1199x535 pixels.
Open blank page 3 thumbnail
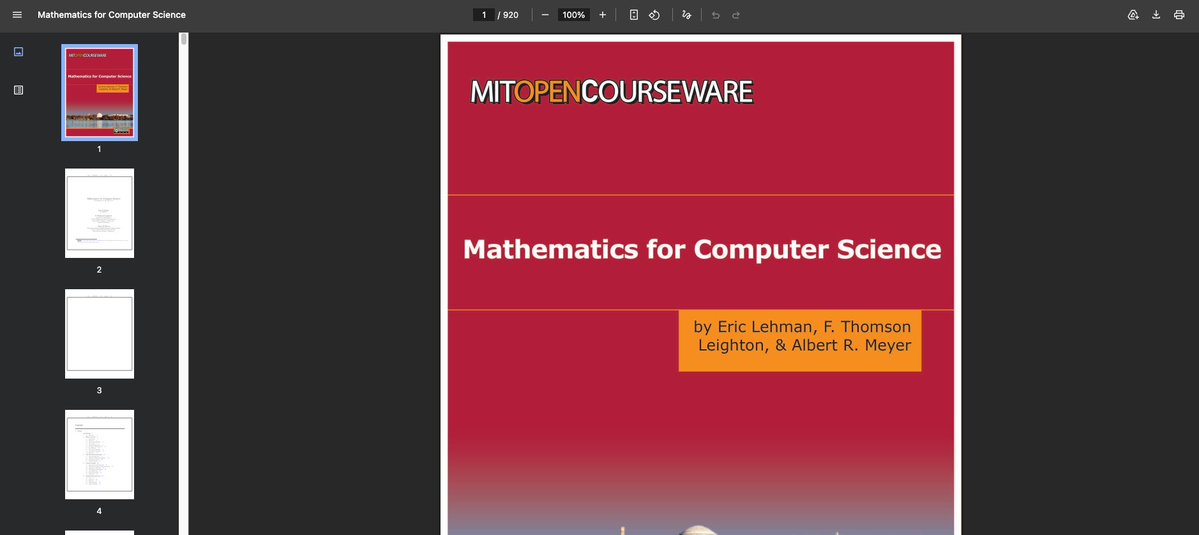(99, 334)
